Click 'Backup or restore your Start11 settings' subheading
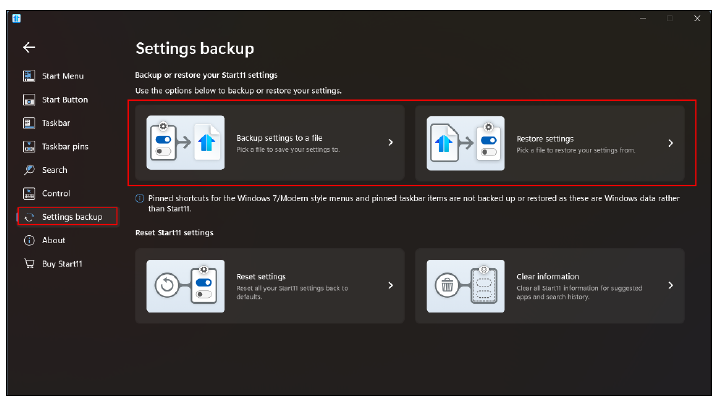717x404 pixels. click(206, 75)
